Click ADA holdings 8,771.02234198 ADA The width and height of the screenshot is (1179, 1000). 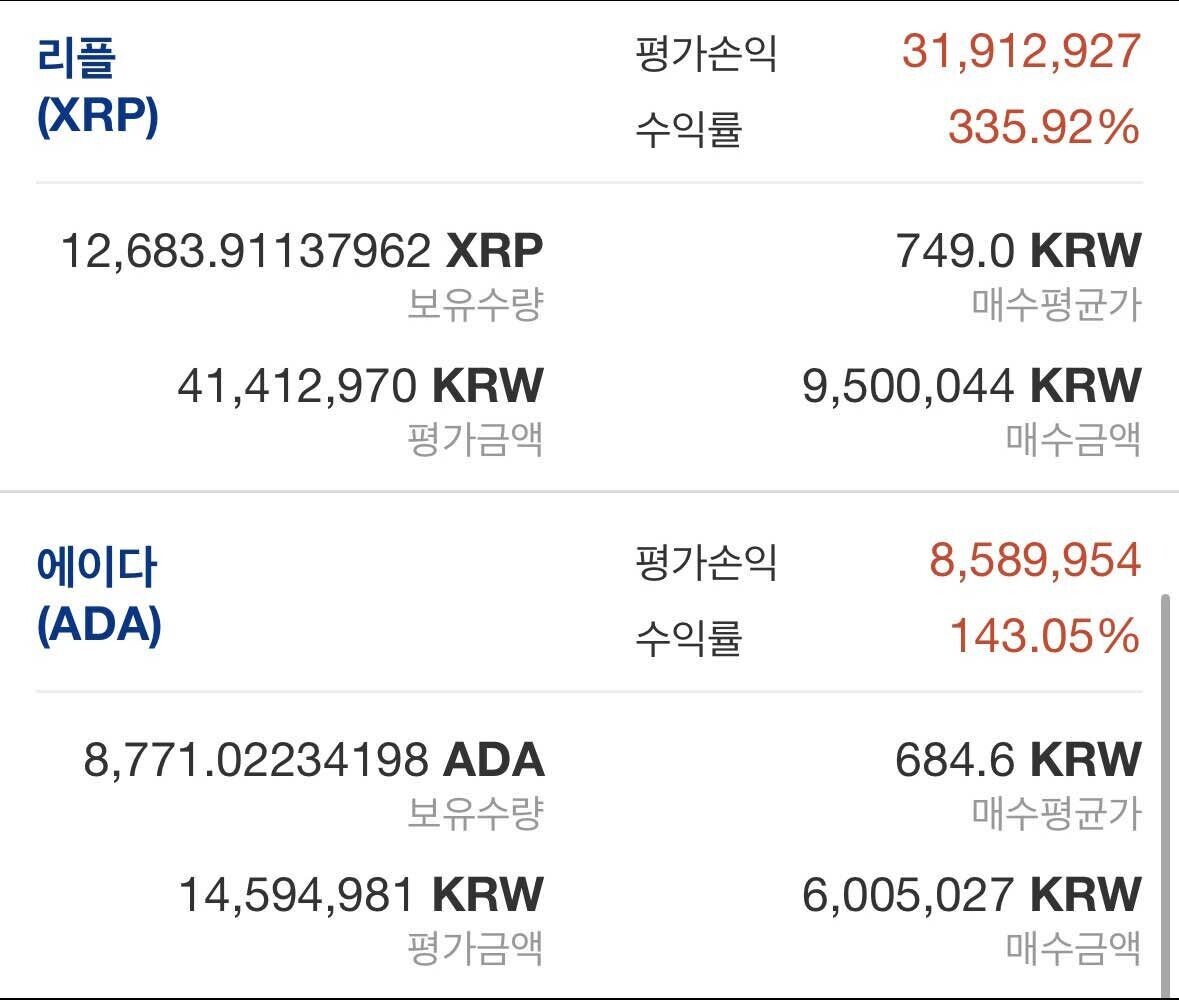tap(314, 760)
